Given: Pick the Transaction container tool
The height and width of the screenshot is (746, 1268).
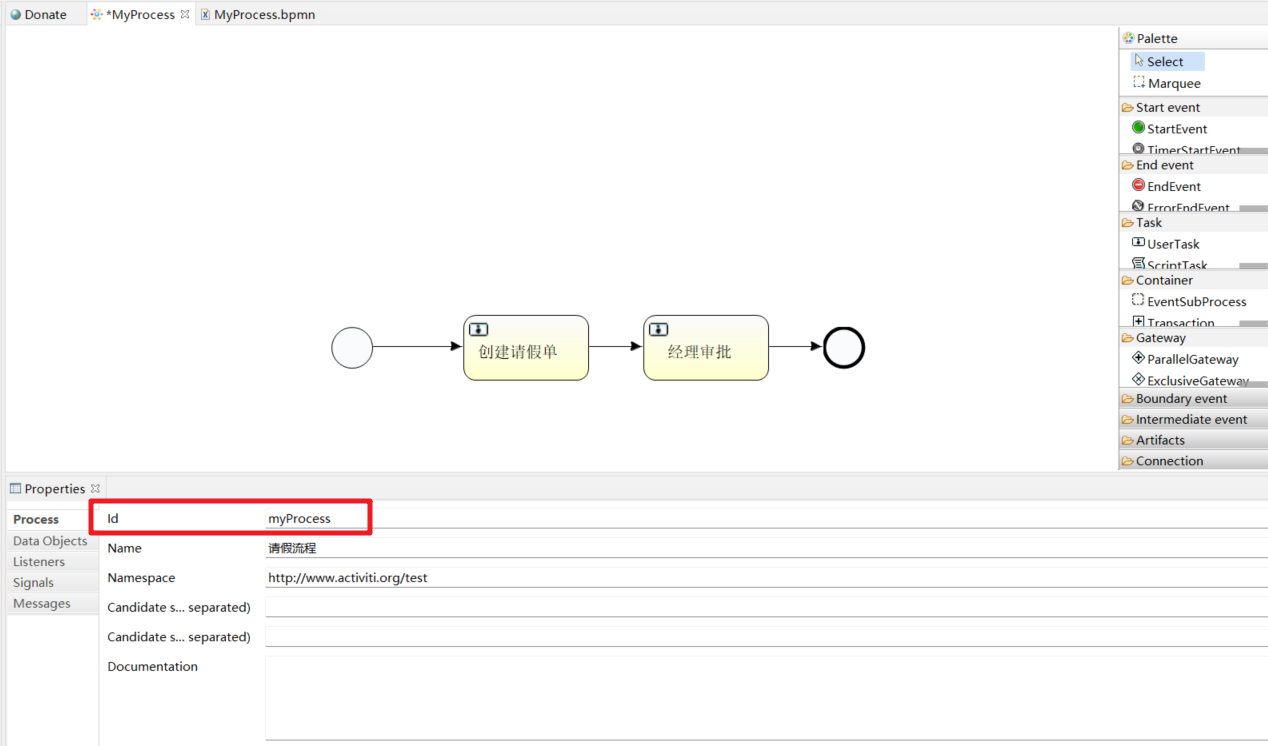Looking at the screenshot, I should click(1182, 320).
